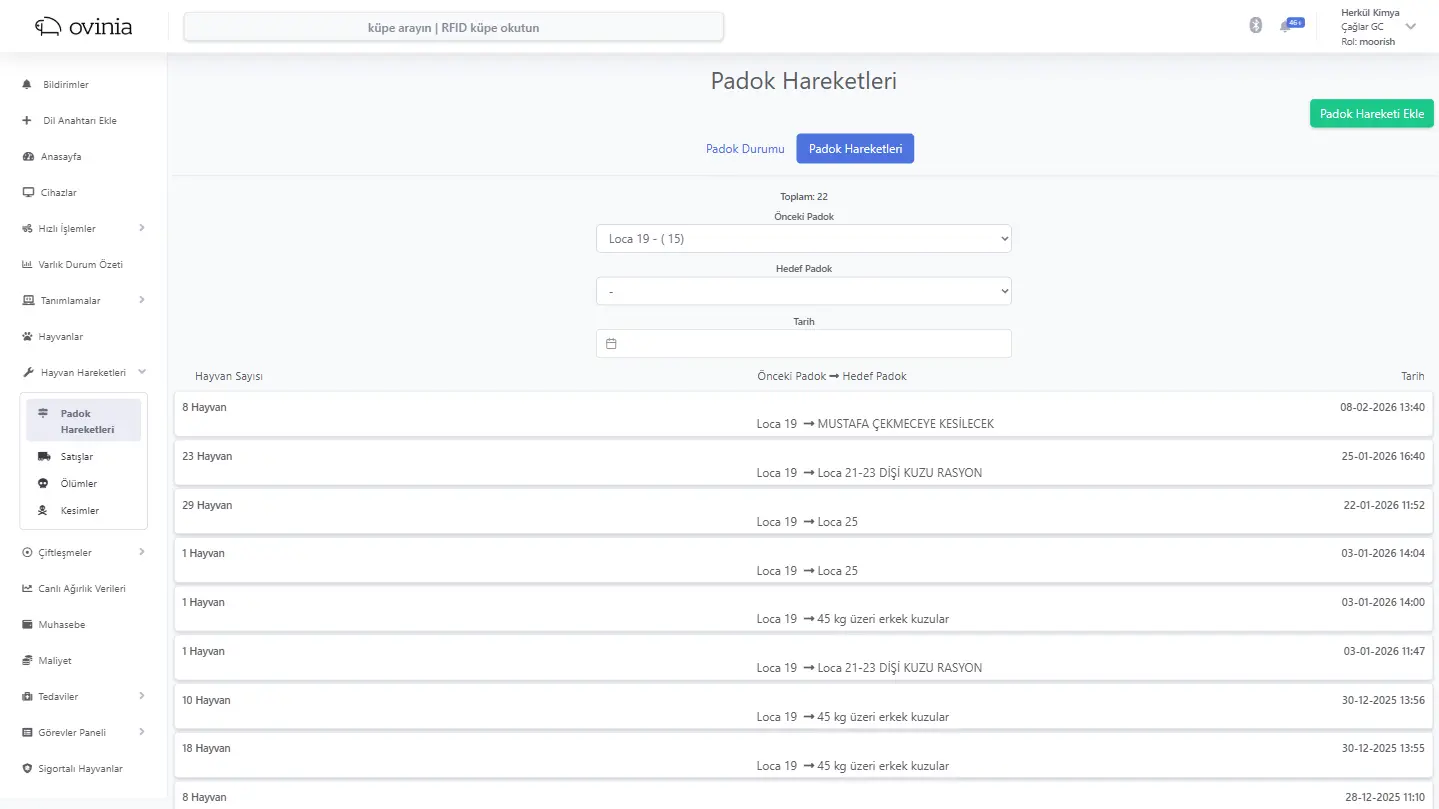Focus the küpe arayın search field
Screen dimensions: 1439x809
pyautogui.click(x=453, y=28)
